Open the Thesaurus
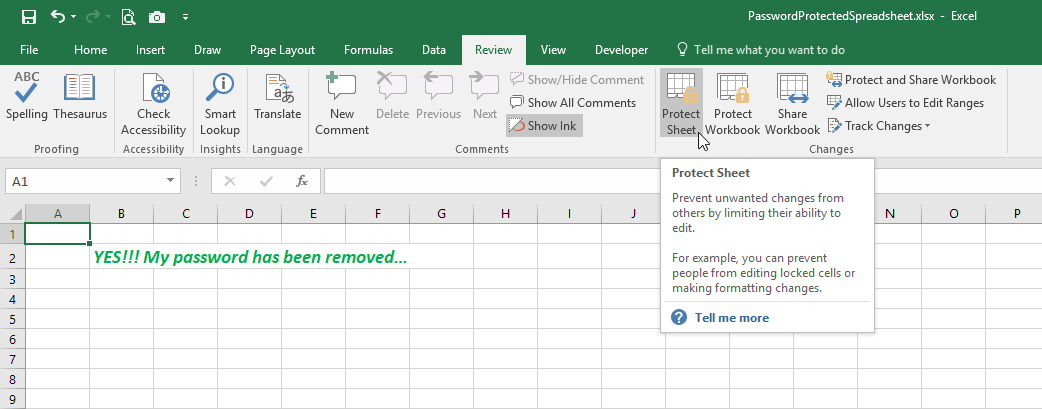Viewport: 1042px width, 409px height. 80,97
